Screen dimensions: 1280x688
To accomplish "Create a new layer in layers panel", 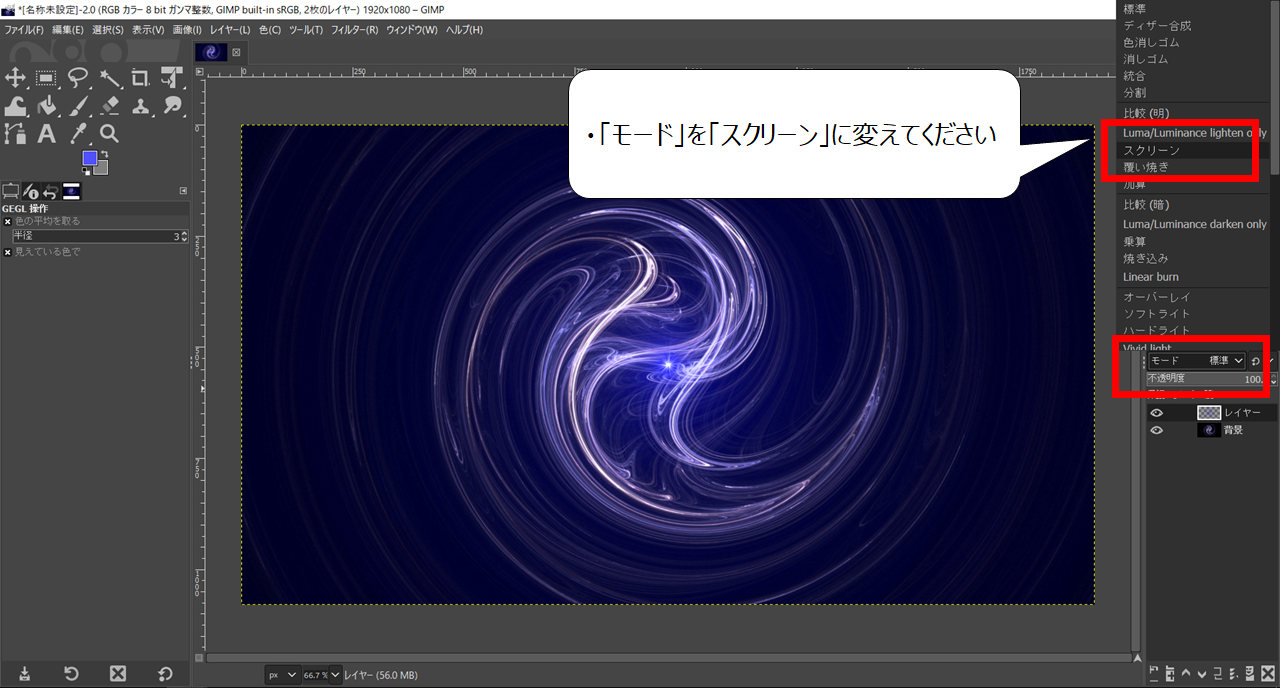I will [x=1155, y=673].
